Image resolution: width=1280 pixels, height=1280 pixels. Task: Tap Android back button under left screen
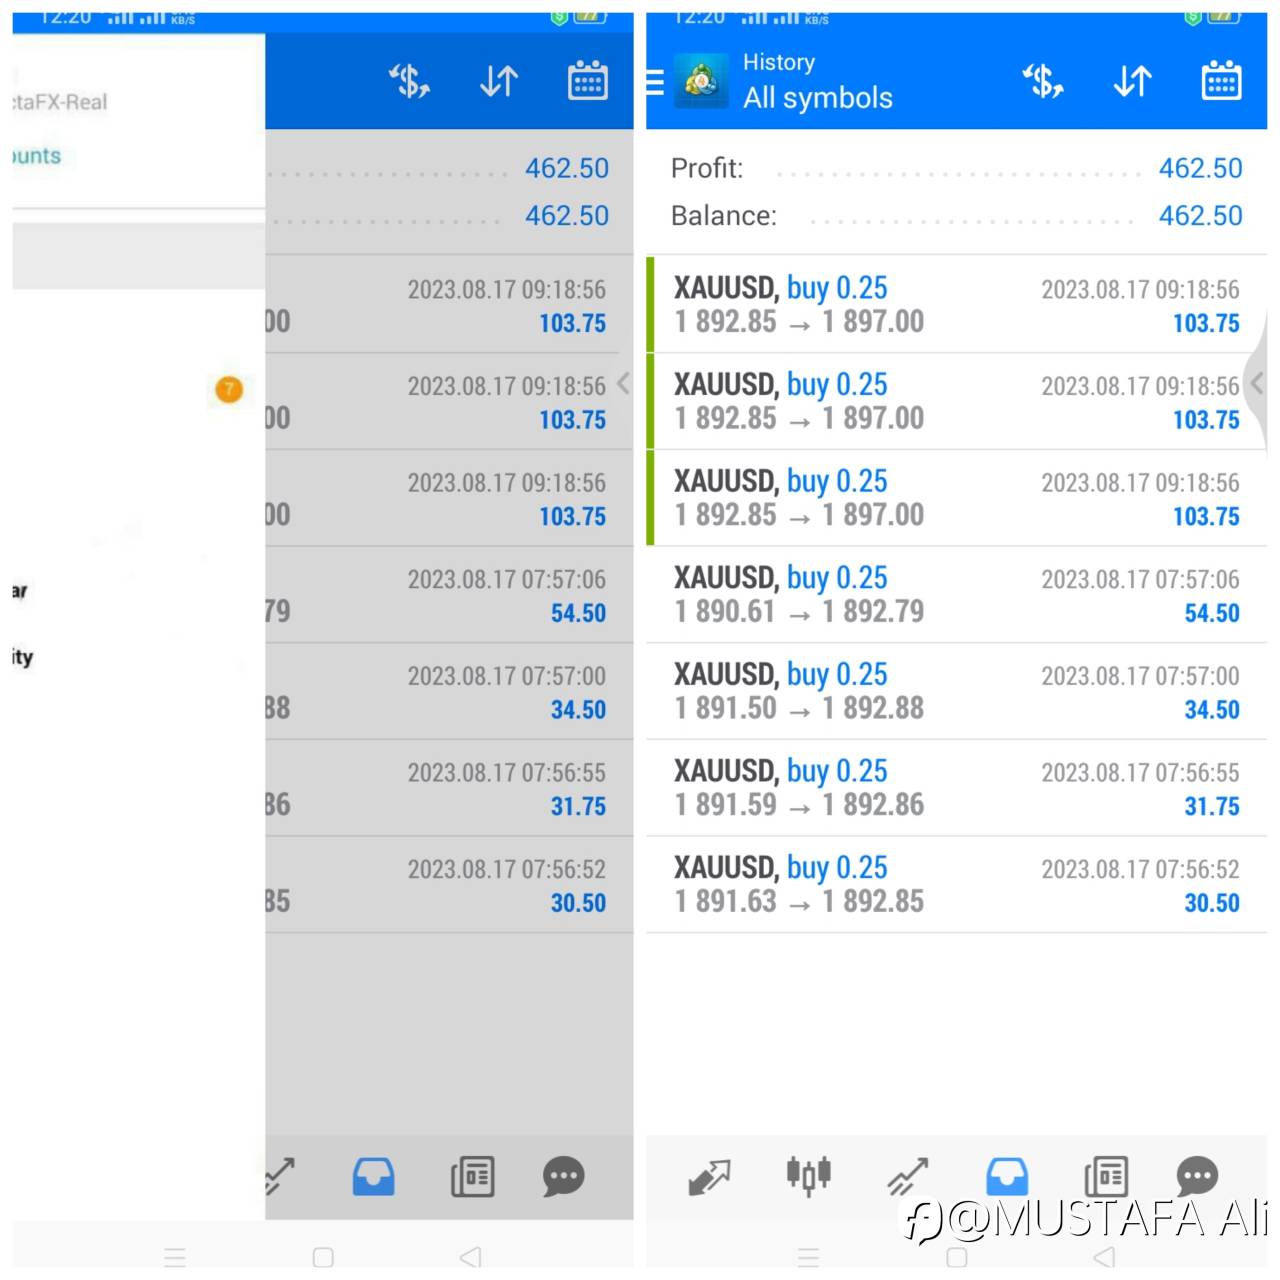(x=470, y=1257)
